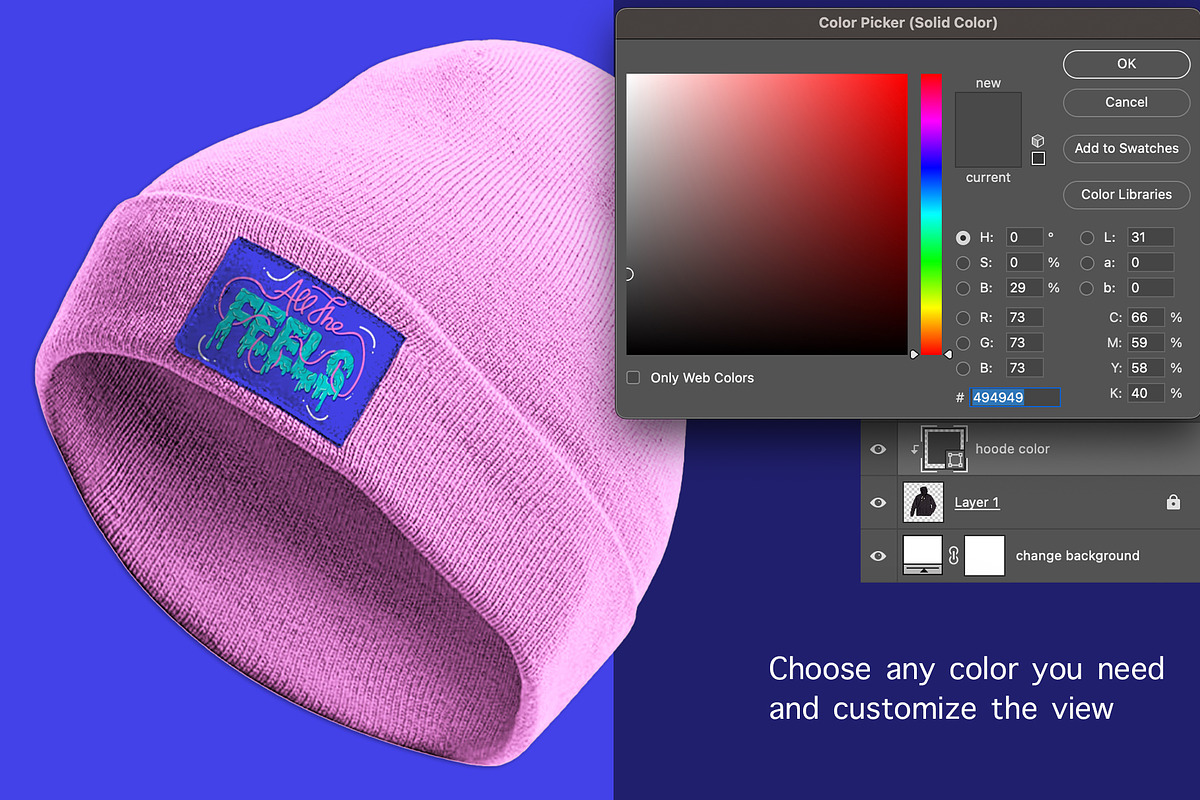Select the hoode color layer name
The width and height of the screenshot is (1200, 800).
1012,449
